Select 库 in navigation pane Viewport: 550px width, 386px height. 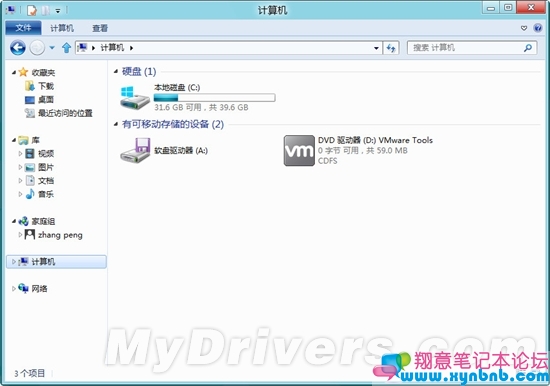coord(35,140)
